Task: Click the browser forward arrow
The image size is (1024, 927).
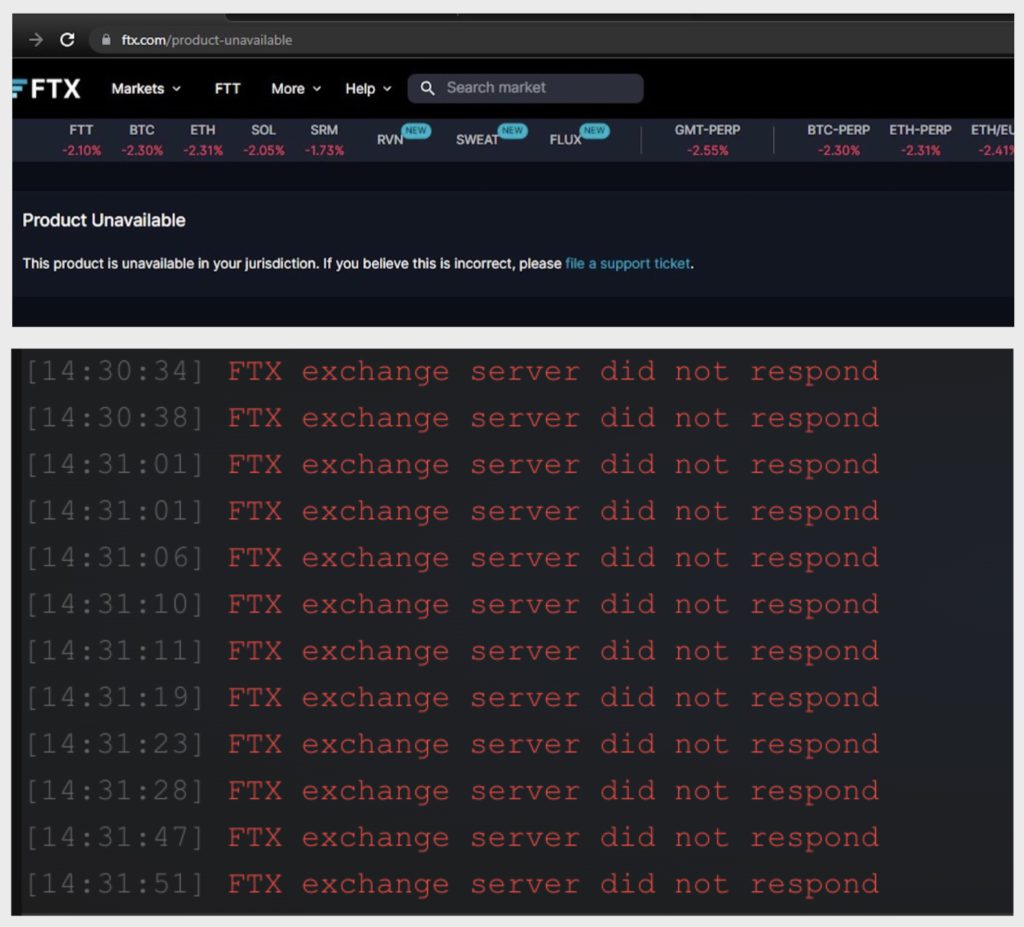Action: (36, 40)
